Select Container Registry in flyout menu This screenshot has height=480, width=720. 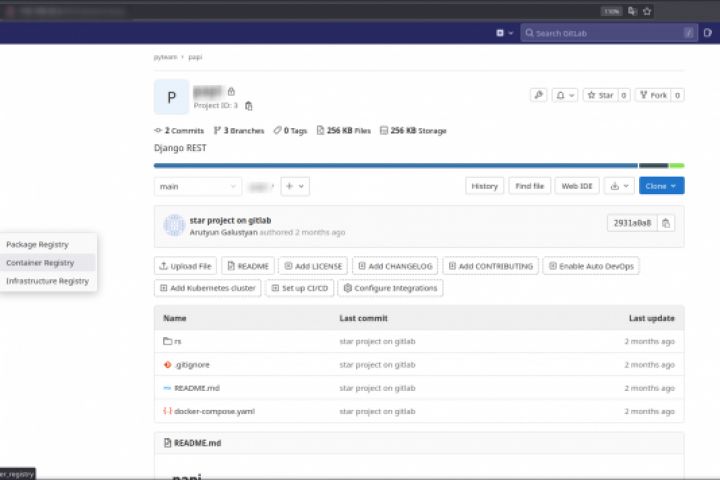[x=48, y=263]
